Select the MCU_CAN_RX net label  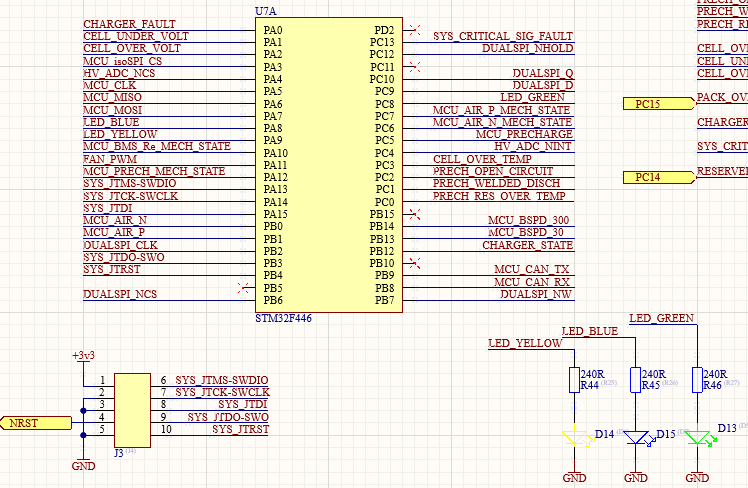(x=532, y=282)
